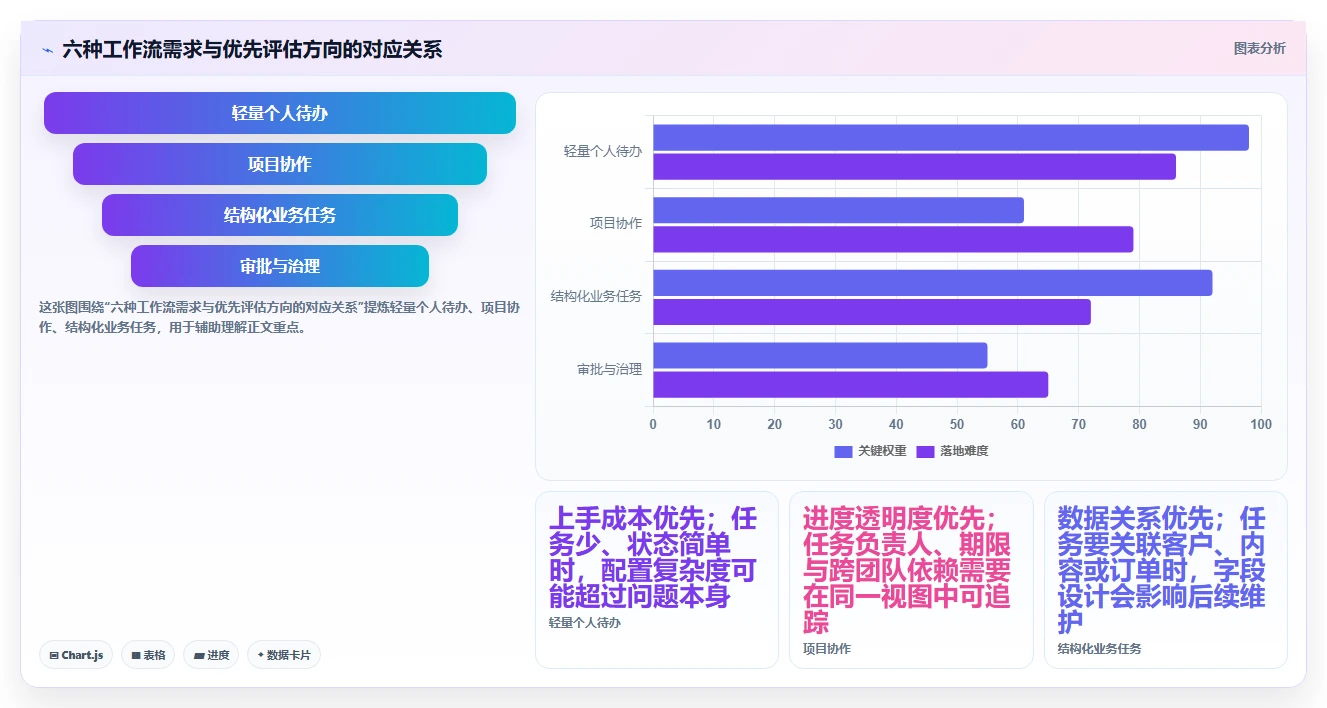Viewport: 1327px width, 708px height.
Task: Click the 数据卡片 tag chip
Action: click(284, 655)
